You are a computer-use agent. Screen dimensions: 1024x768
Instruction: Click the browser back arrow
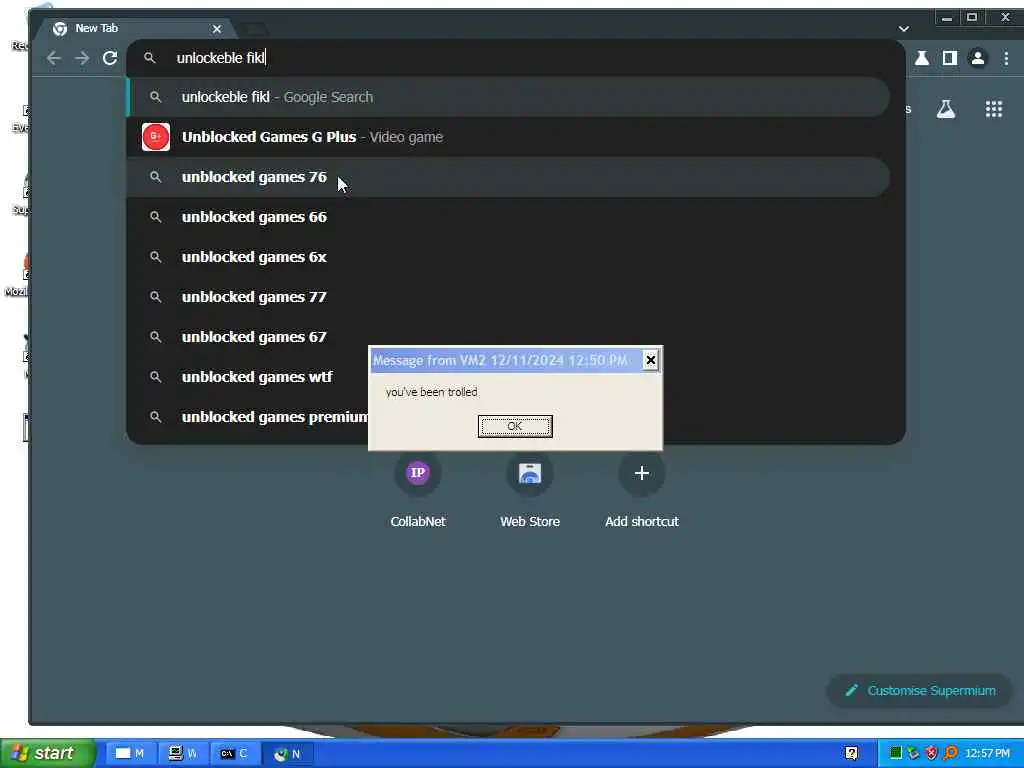(x=54, y=58)
